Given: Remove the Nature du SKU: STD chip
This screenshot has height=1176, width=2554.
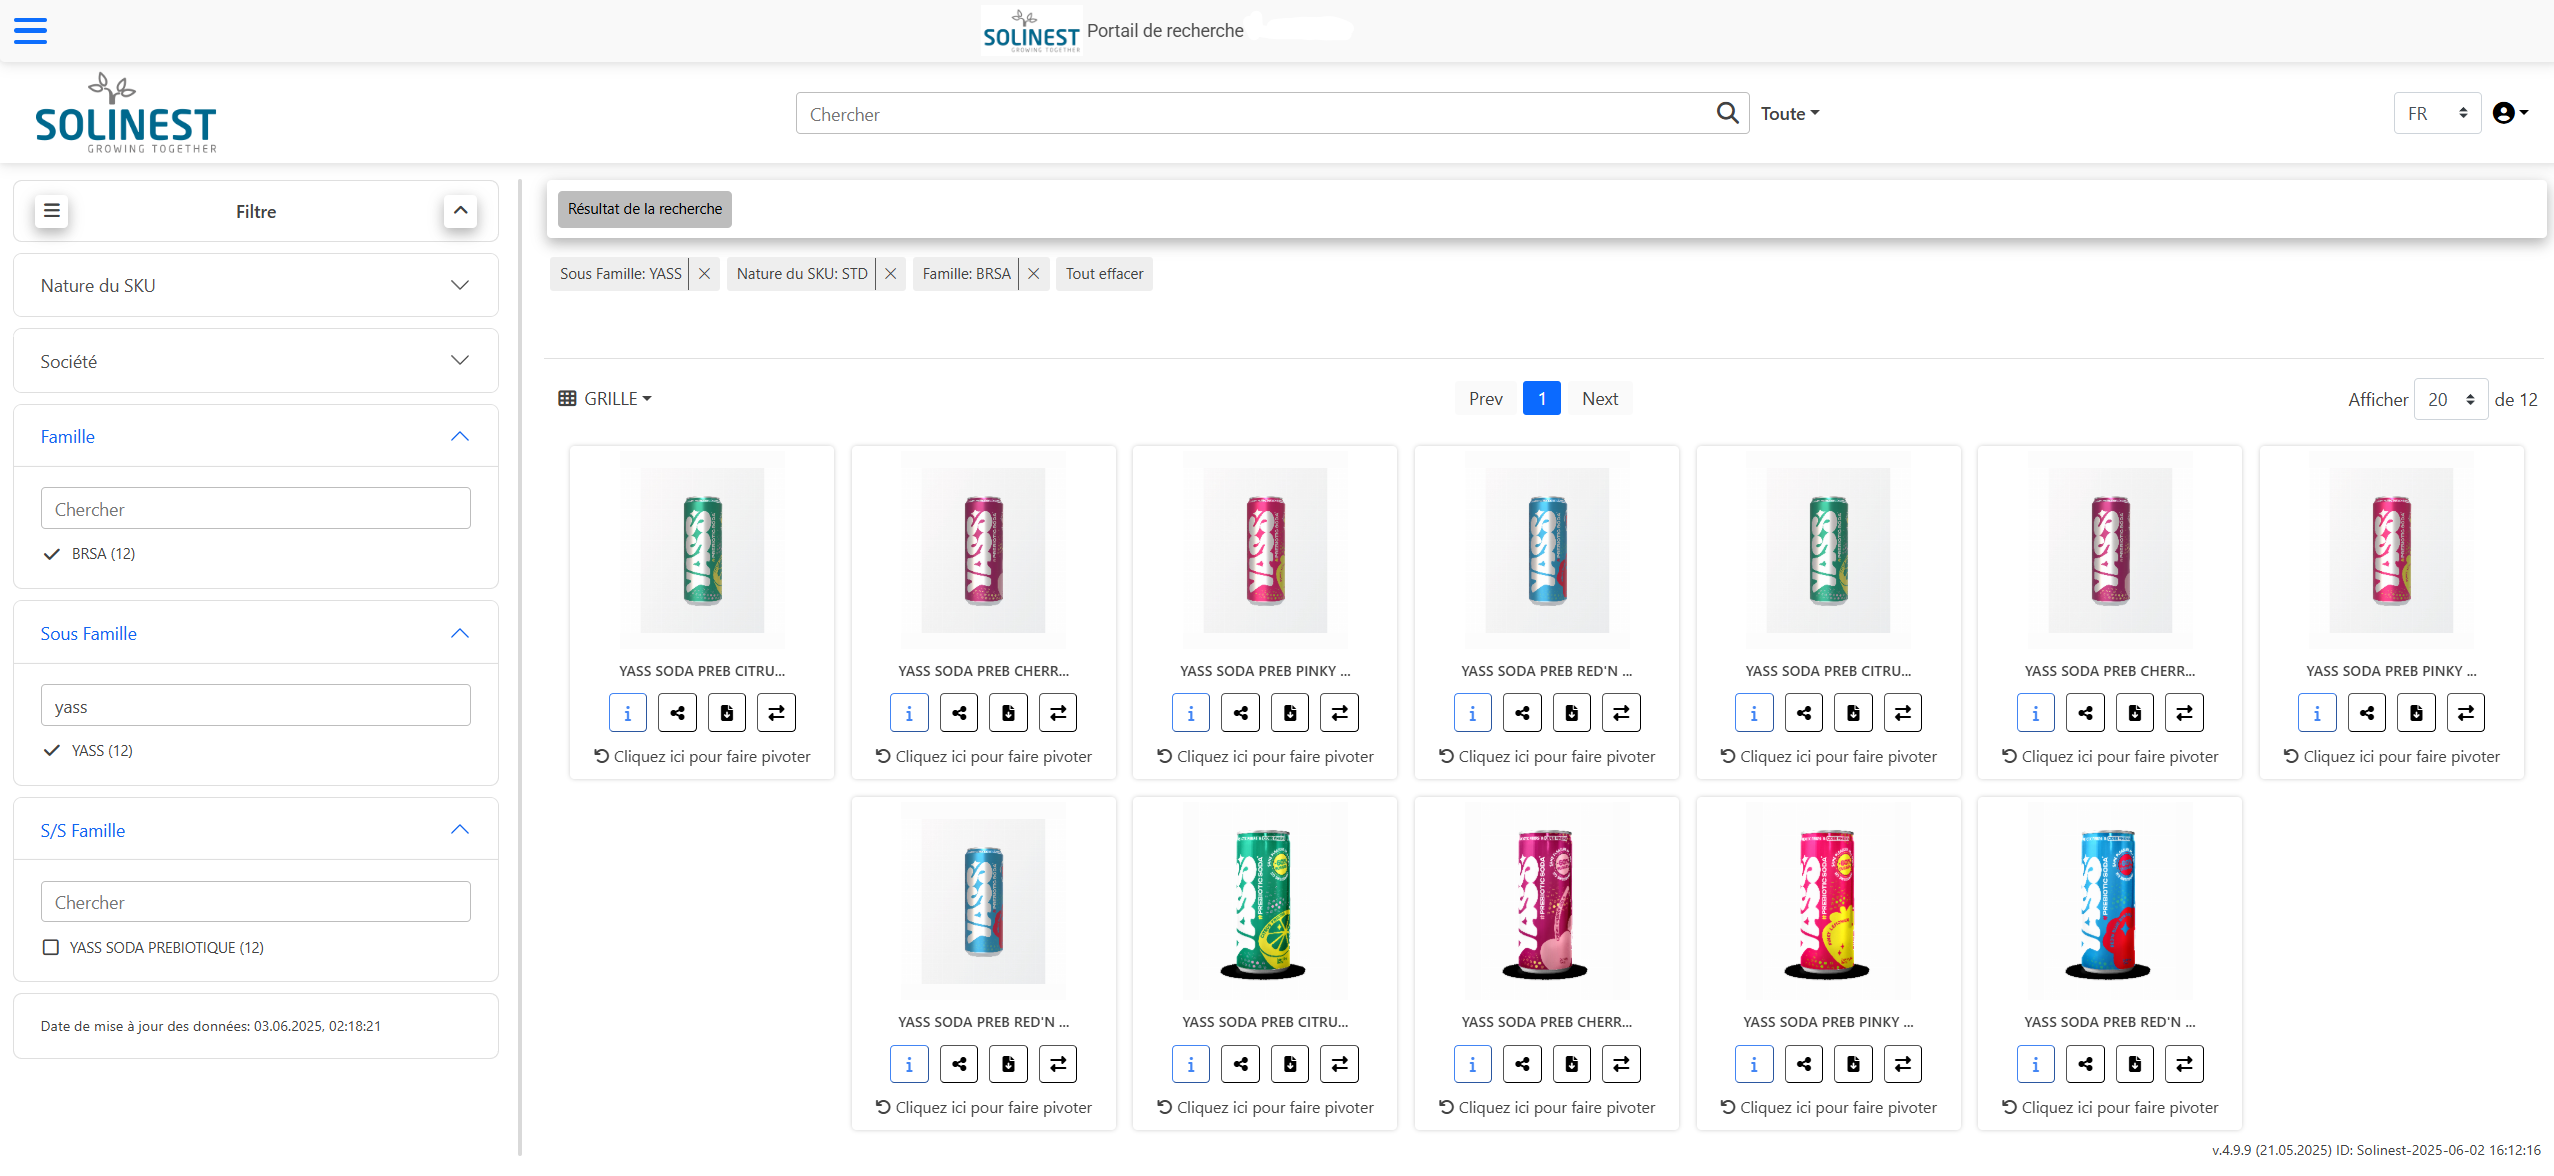Looking at the screenshot, I should click(x=890, y=274).
